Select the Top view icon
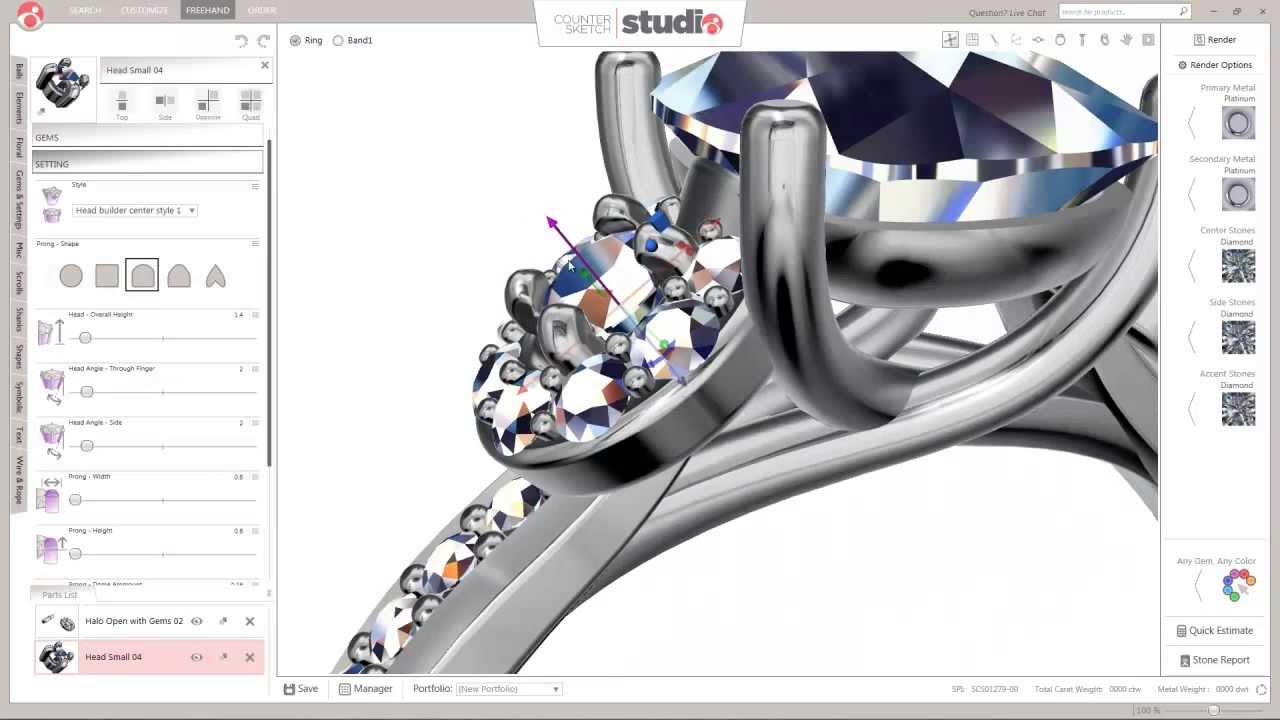This screenshot has height=720, width=1280. click(x=122, y=100)
